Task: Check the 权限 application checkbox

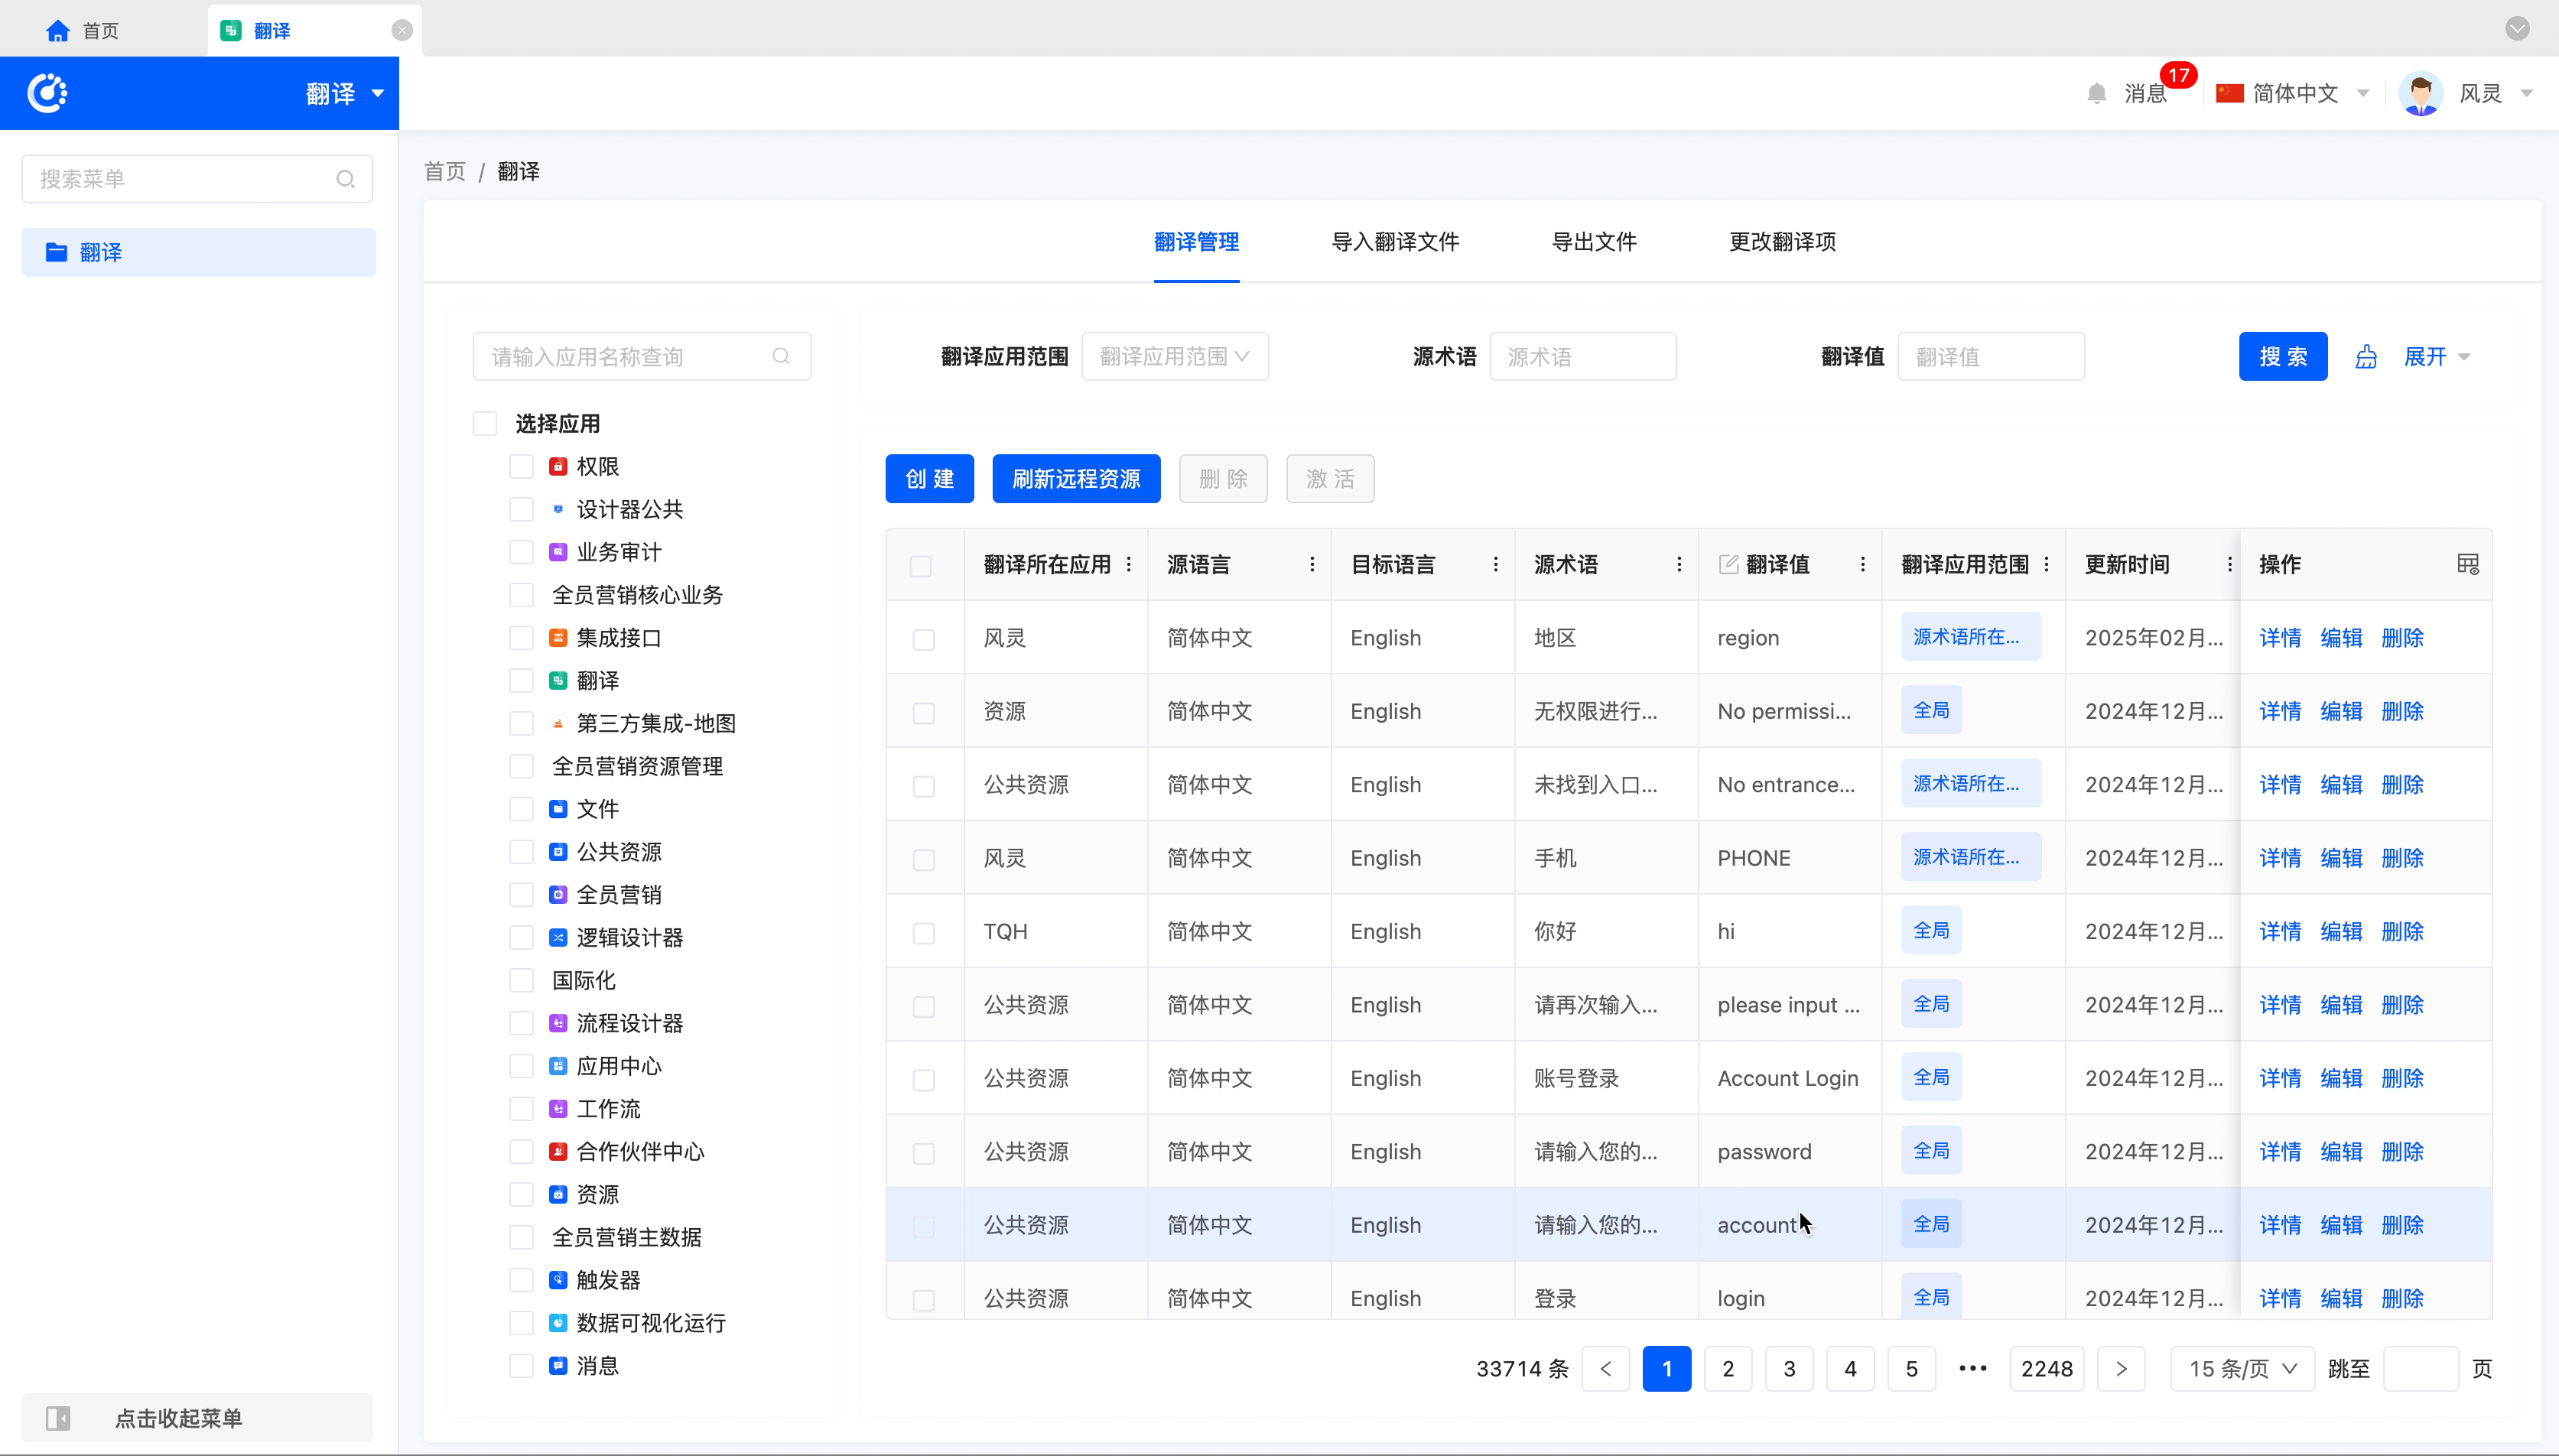Action: 521,467
